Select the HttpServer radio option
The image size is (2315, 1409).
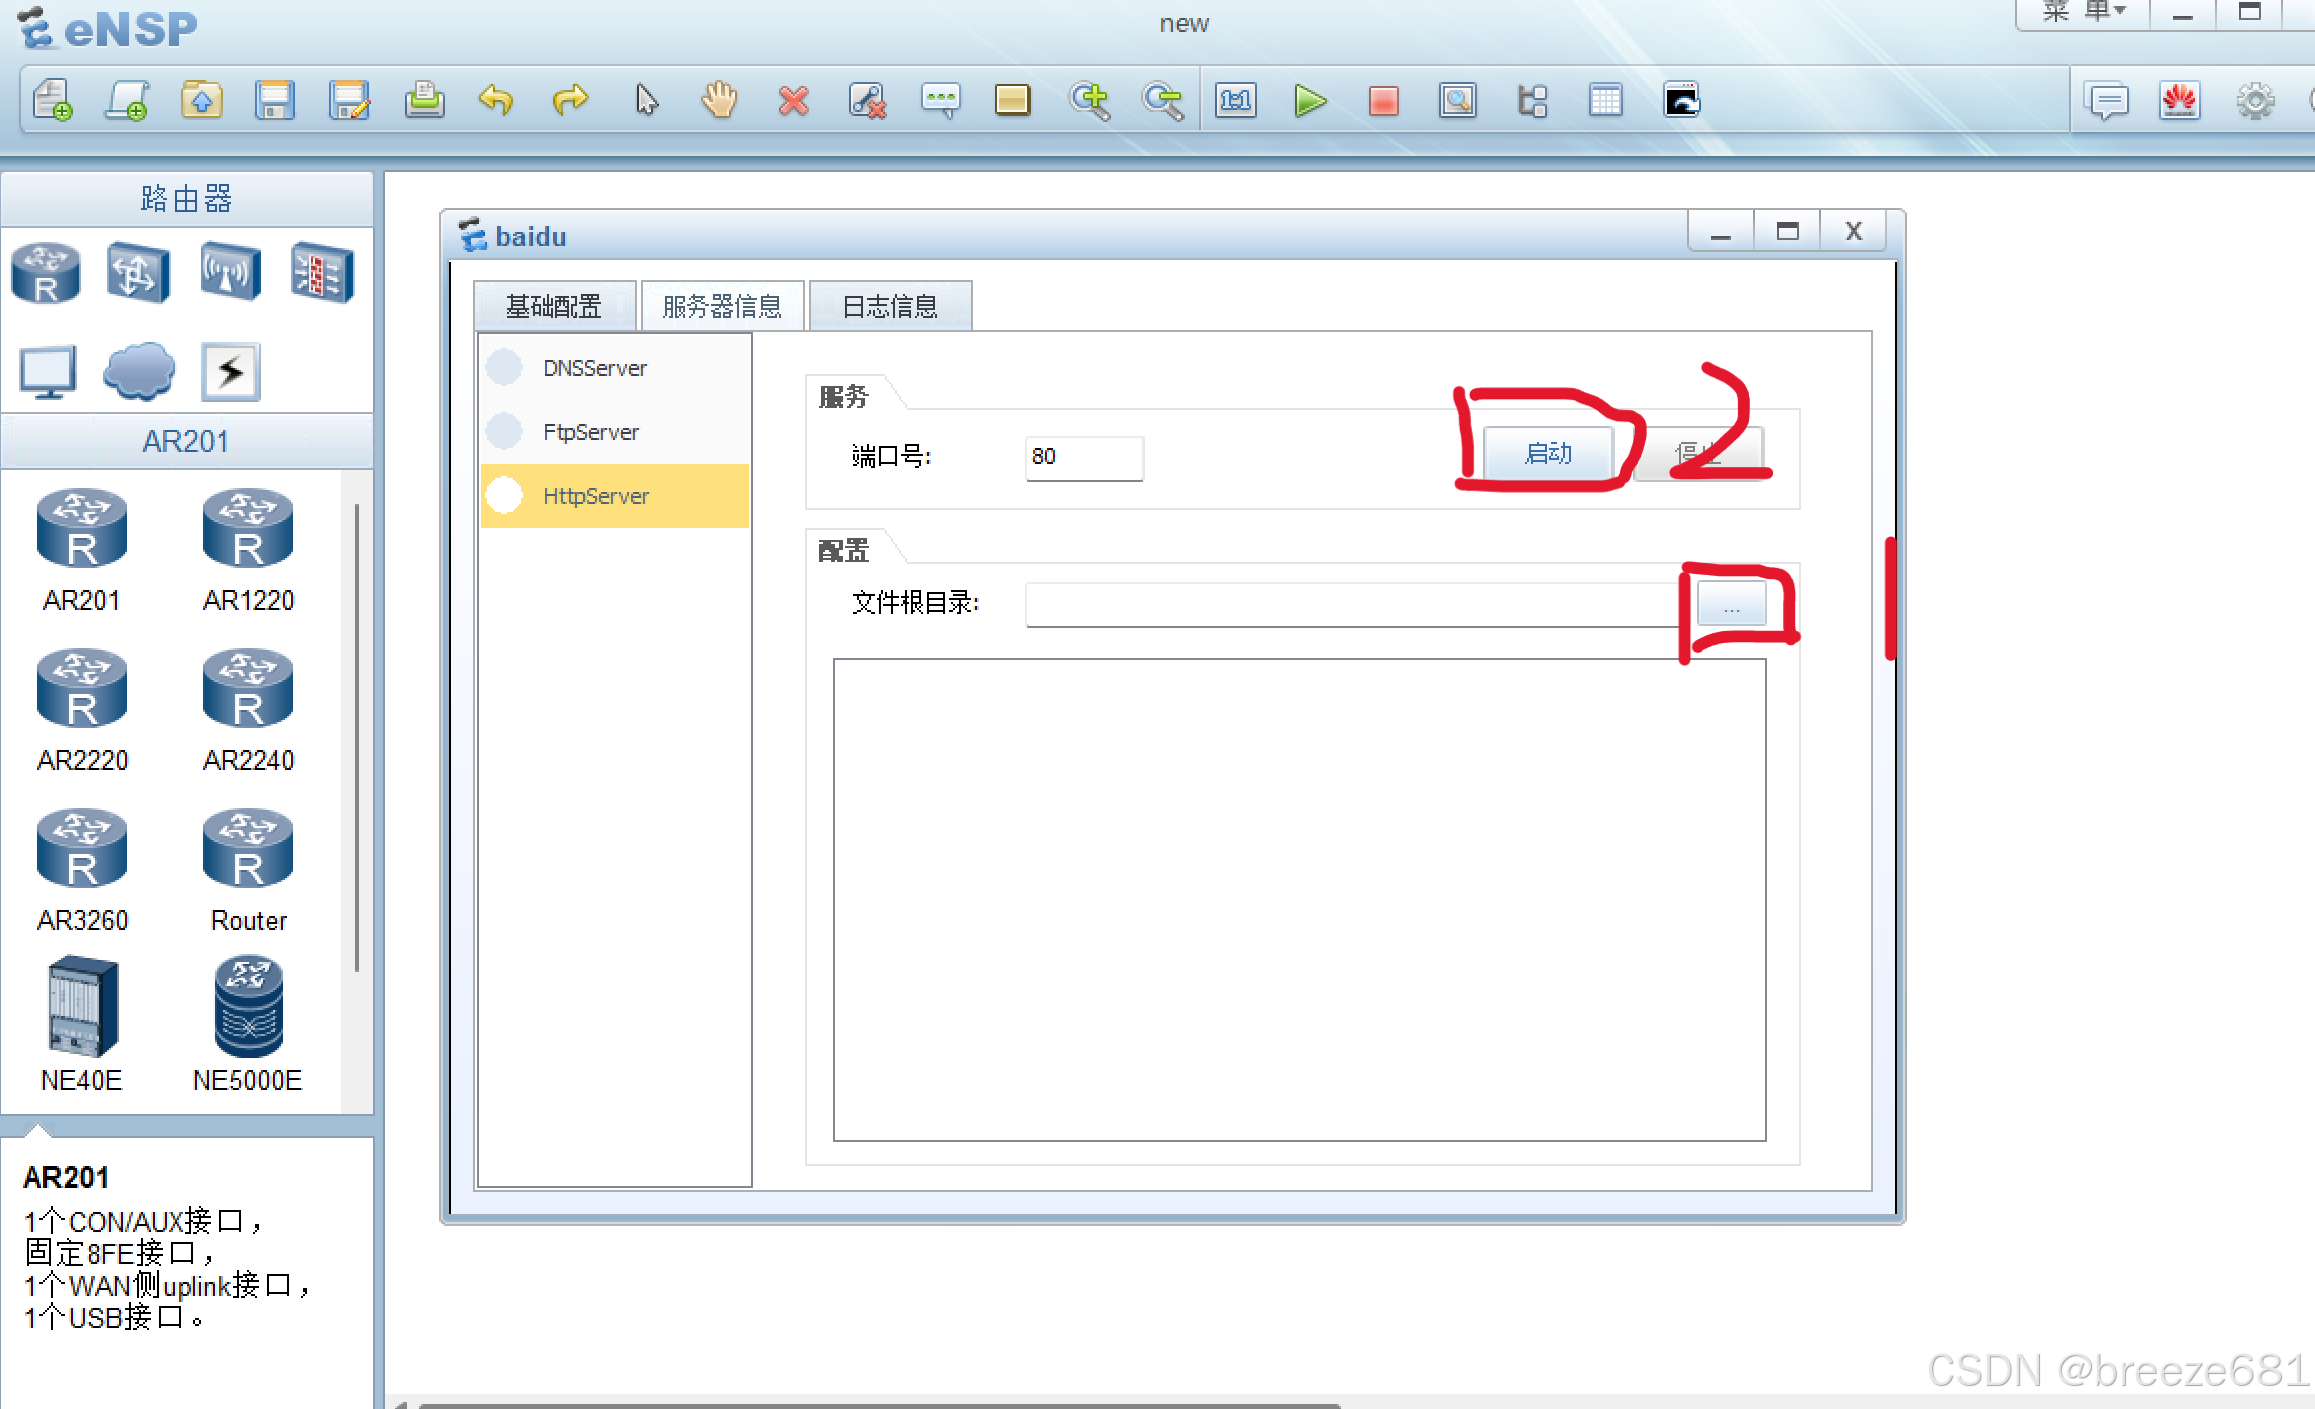coord(505,496)
